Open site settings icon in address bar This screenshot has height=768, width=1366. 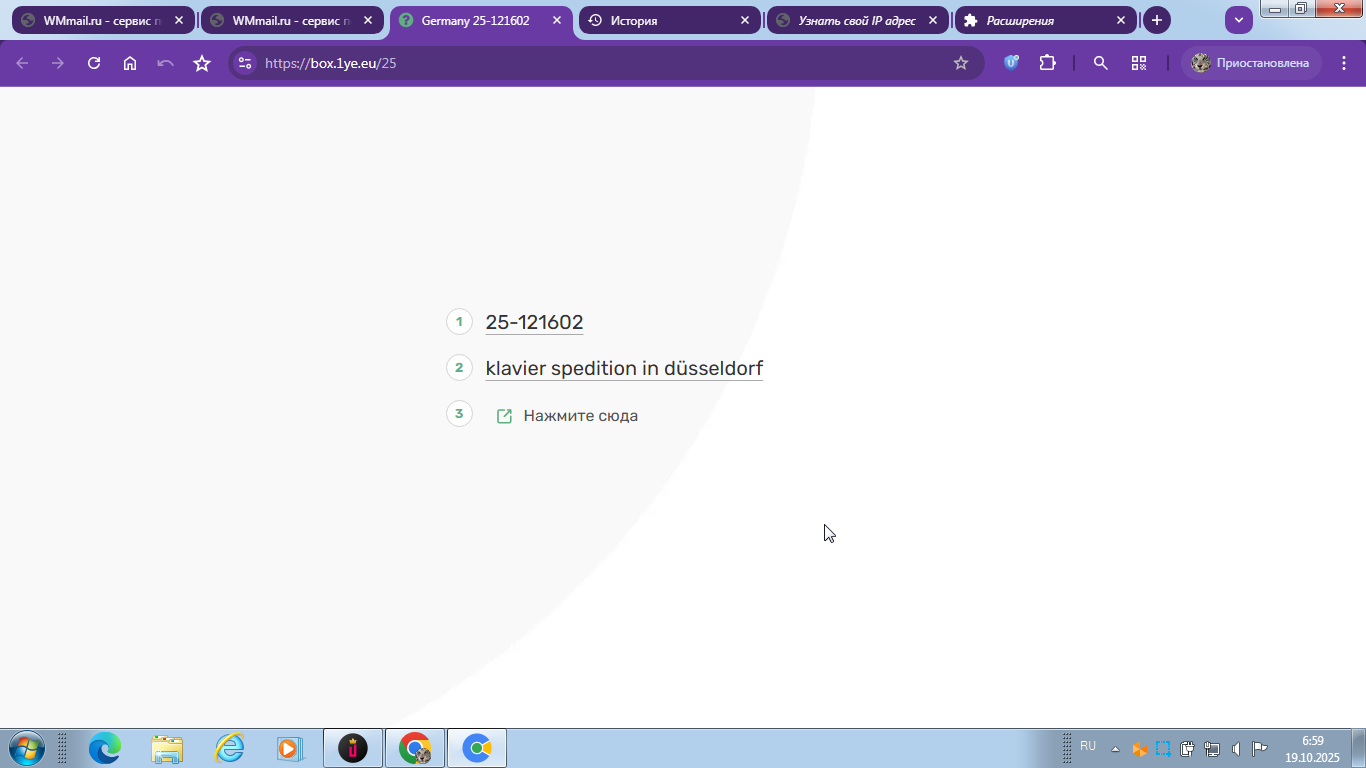click(x=245, y=63)
